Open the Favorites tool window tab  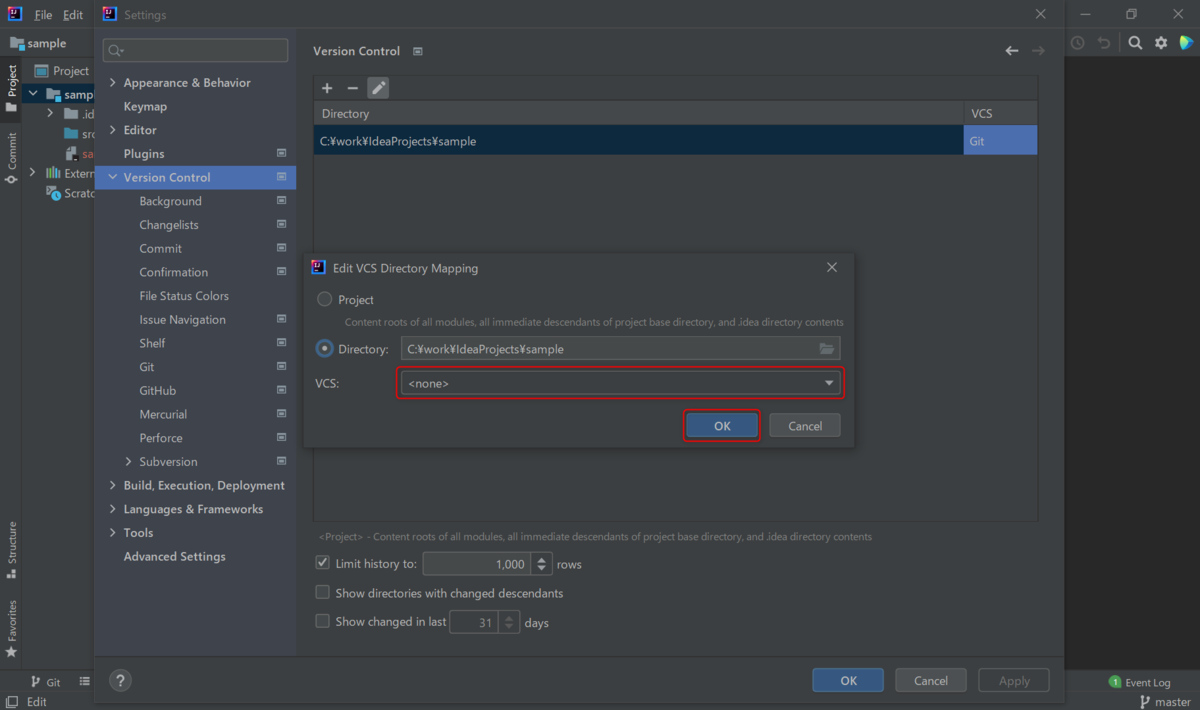click(x=11, y=628)
